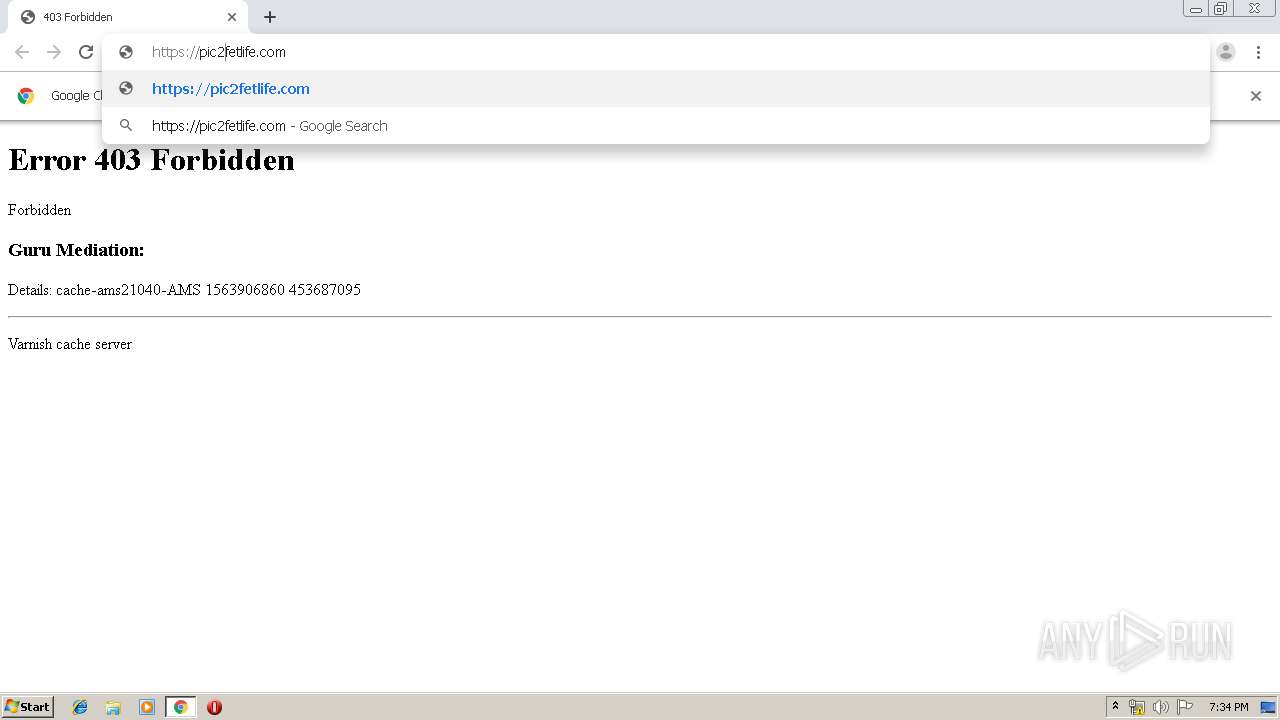Open Windows Explorer folder from taskbar
1280x720 pixels.
click(x=113, y=707)
